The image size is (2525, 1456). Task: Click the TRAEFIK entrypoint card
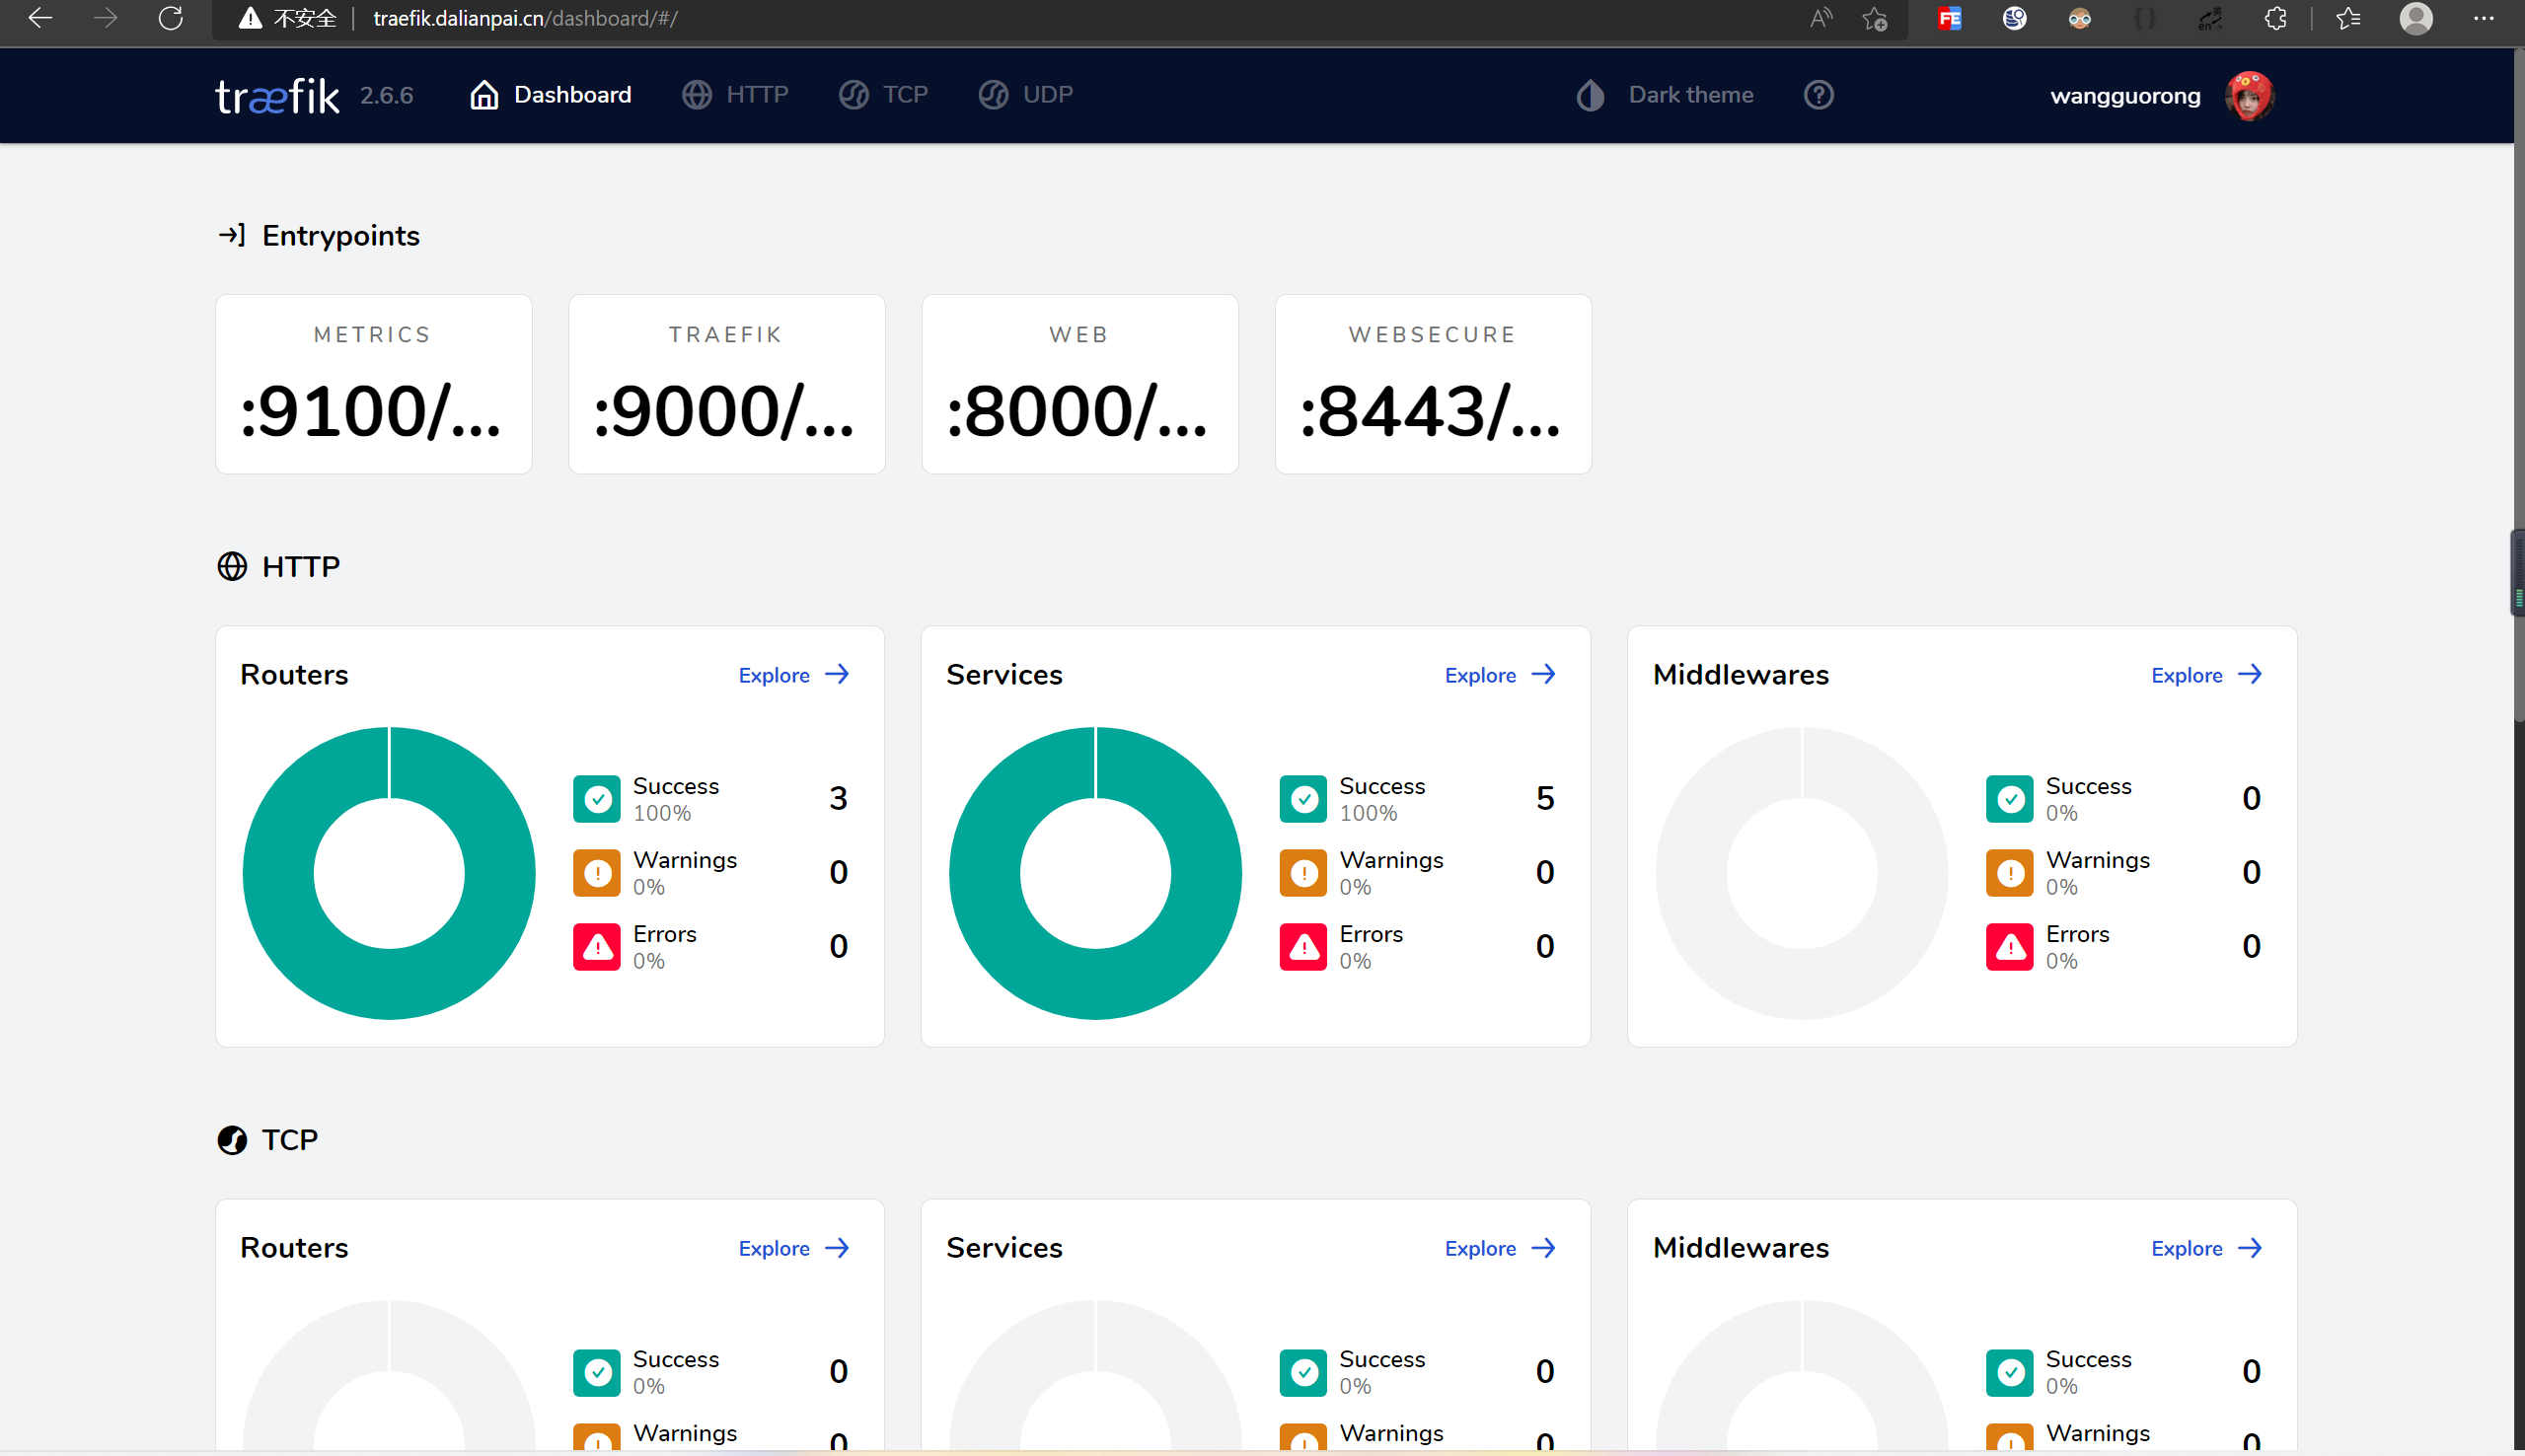coord(727,384)
